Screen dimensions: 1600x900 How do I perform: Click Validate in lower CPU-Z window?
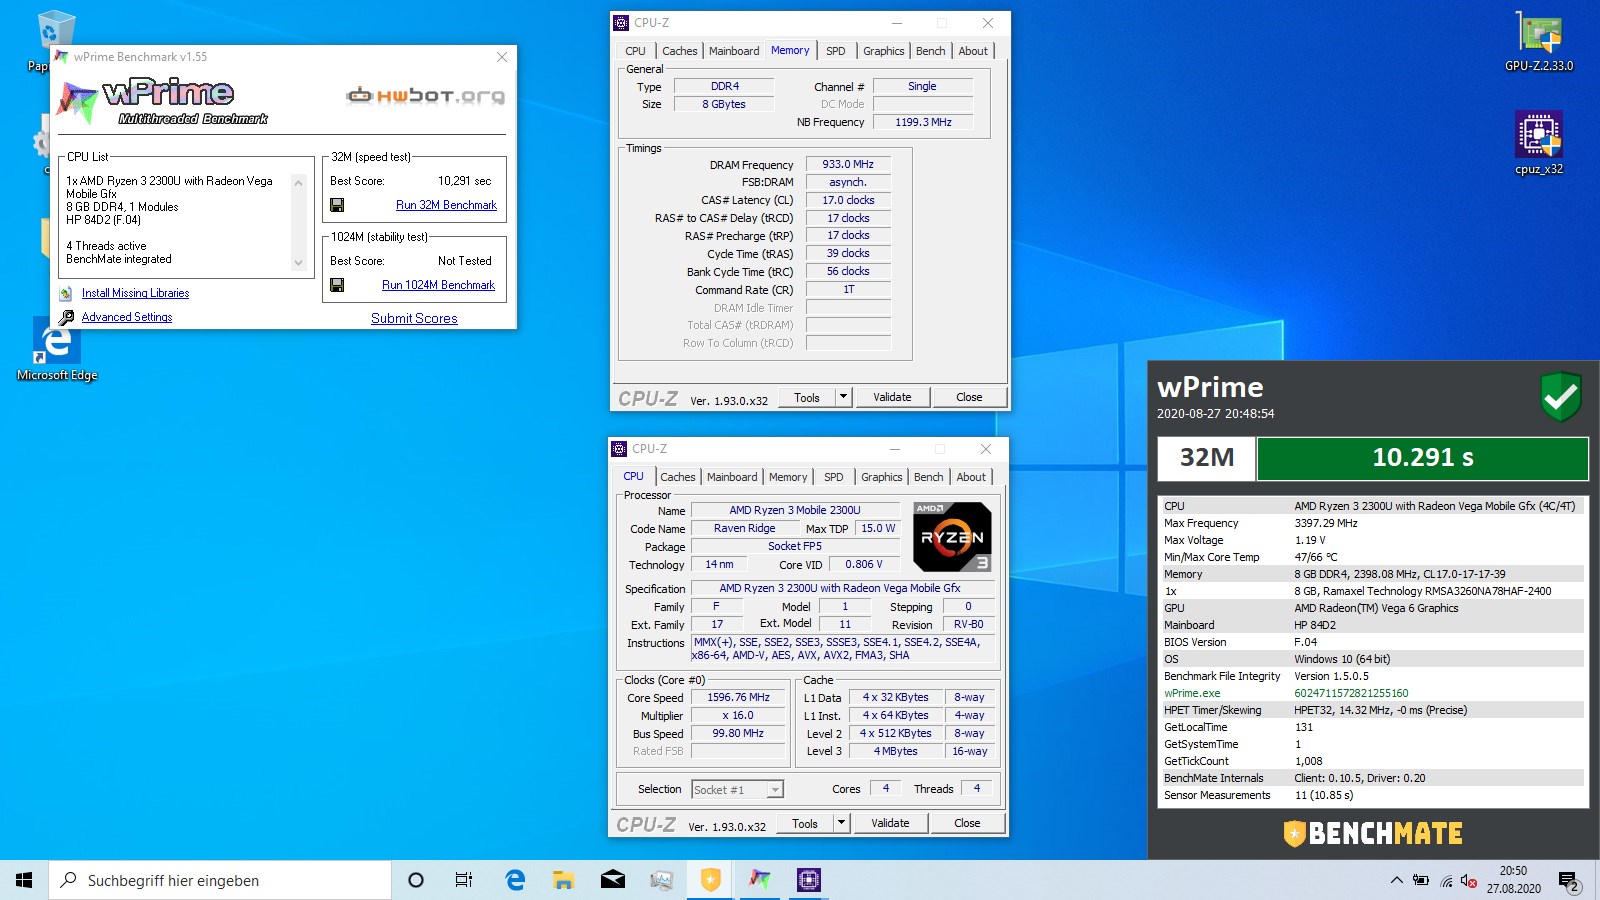pyautogui.click(x=890, y=823)
